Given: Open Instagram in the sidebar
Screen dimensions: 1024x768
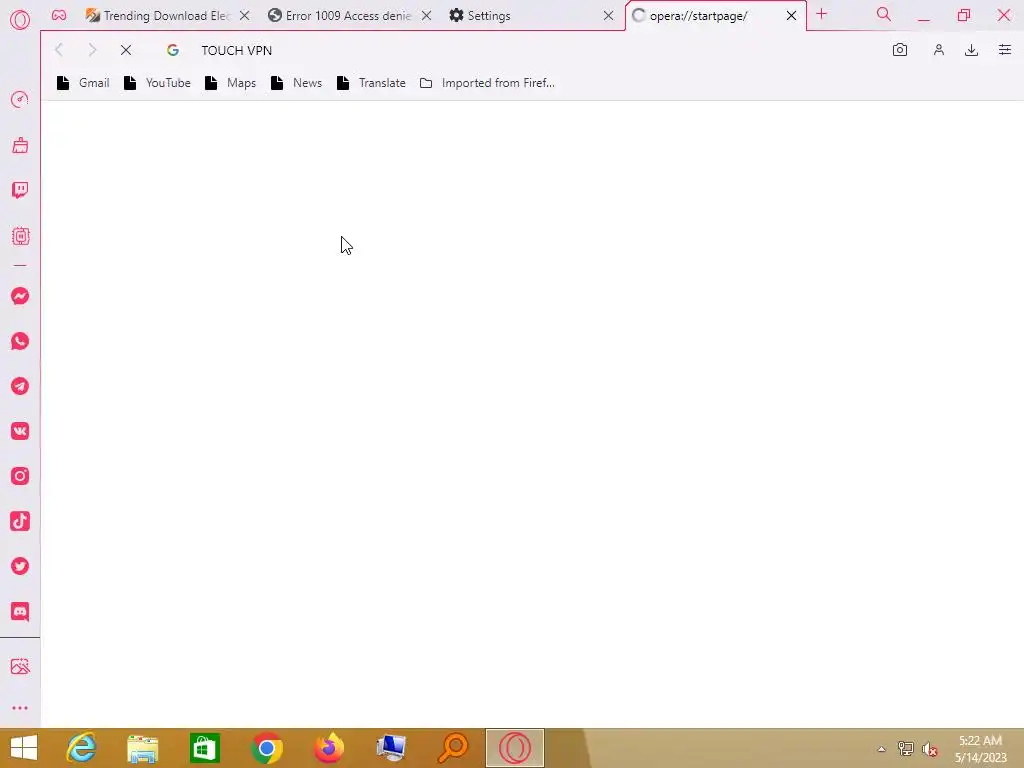Looking at the screenshot, I should tap(20, 476).
